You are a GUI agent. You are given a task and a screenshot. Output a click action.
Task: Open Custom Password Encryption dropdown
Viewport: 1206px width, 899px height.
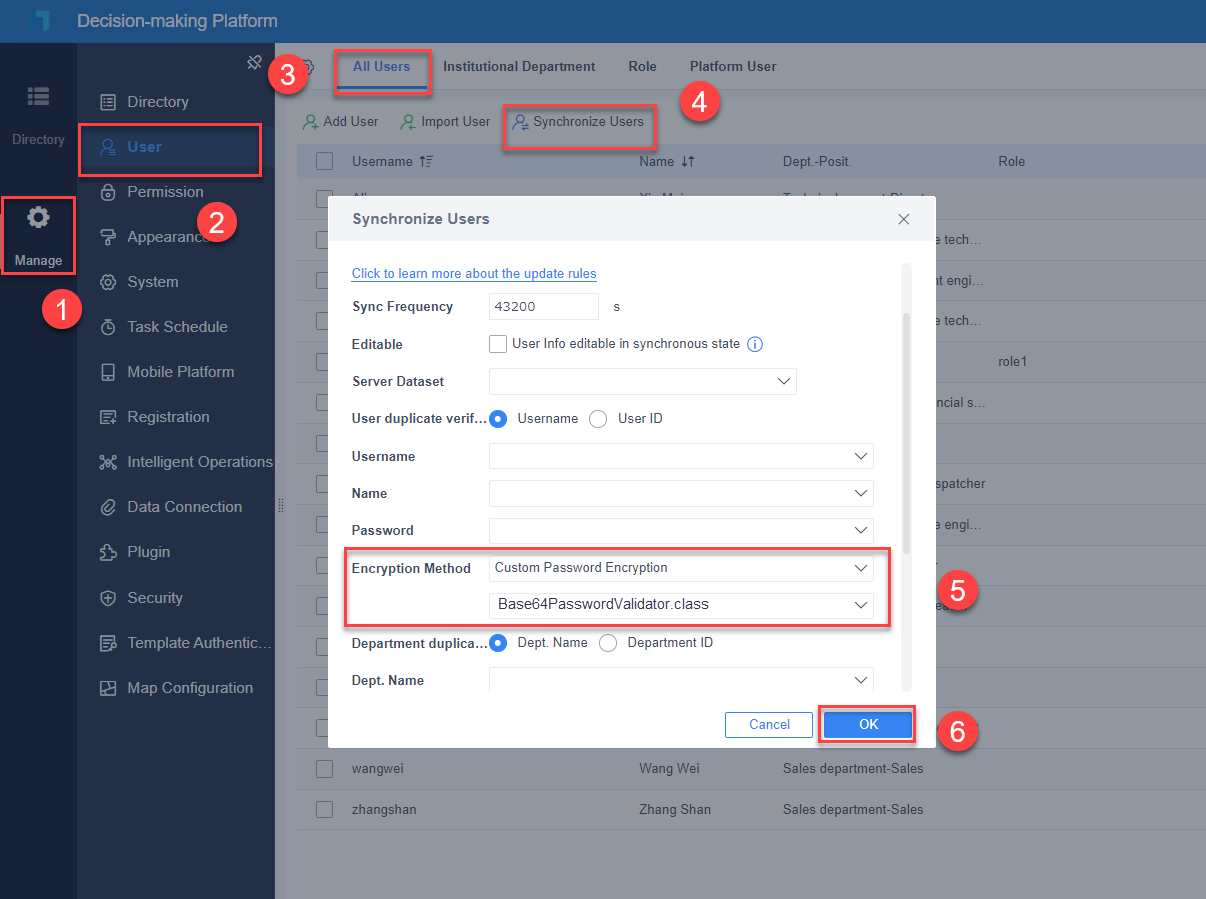pos(681,568)
